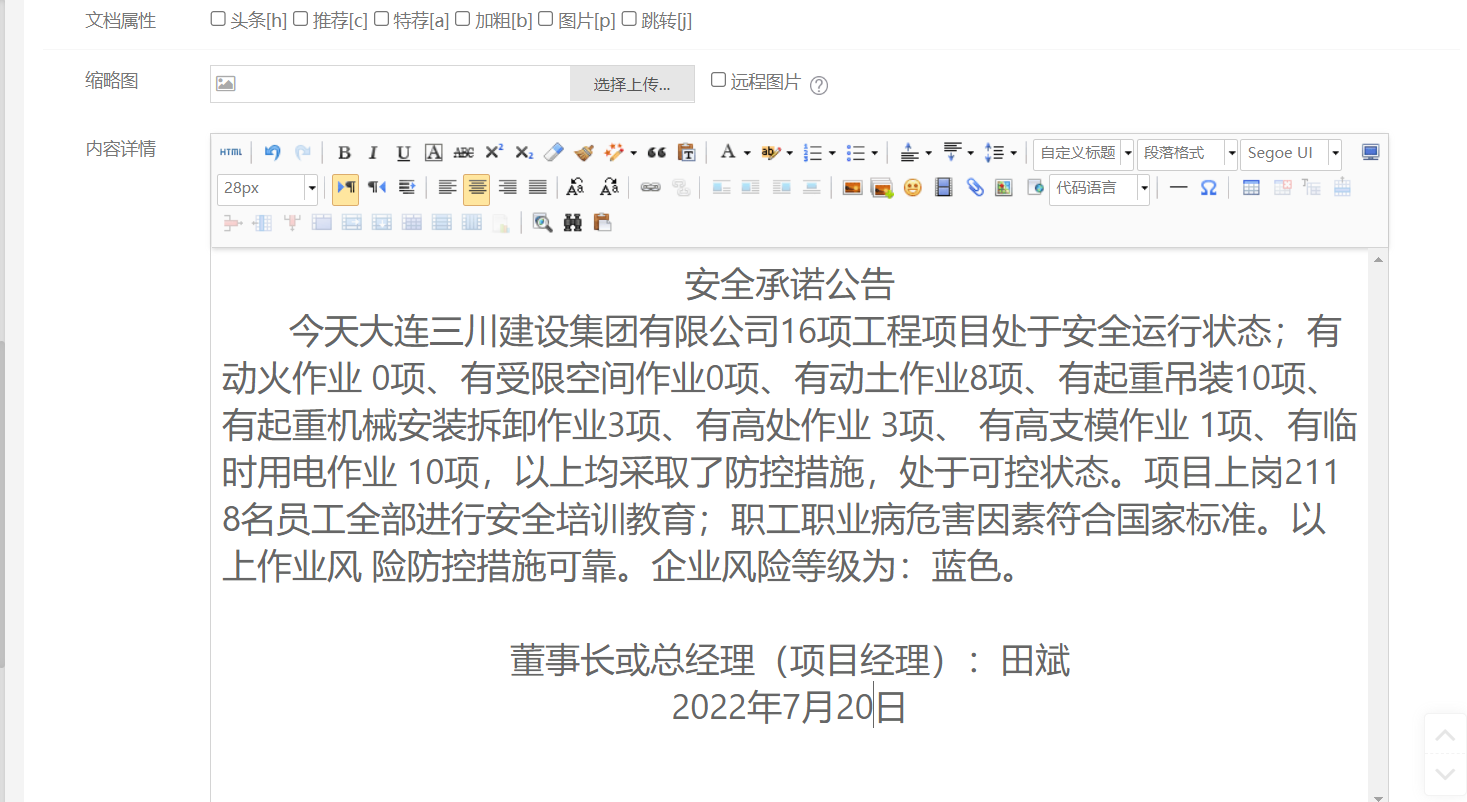Add a font border to text
This screenshot has width=1467, height=802.
pos(433,153)
